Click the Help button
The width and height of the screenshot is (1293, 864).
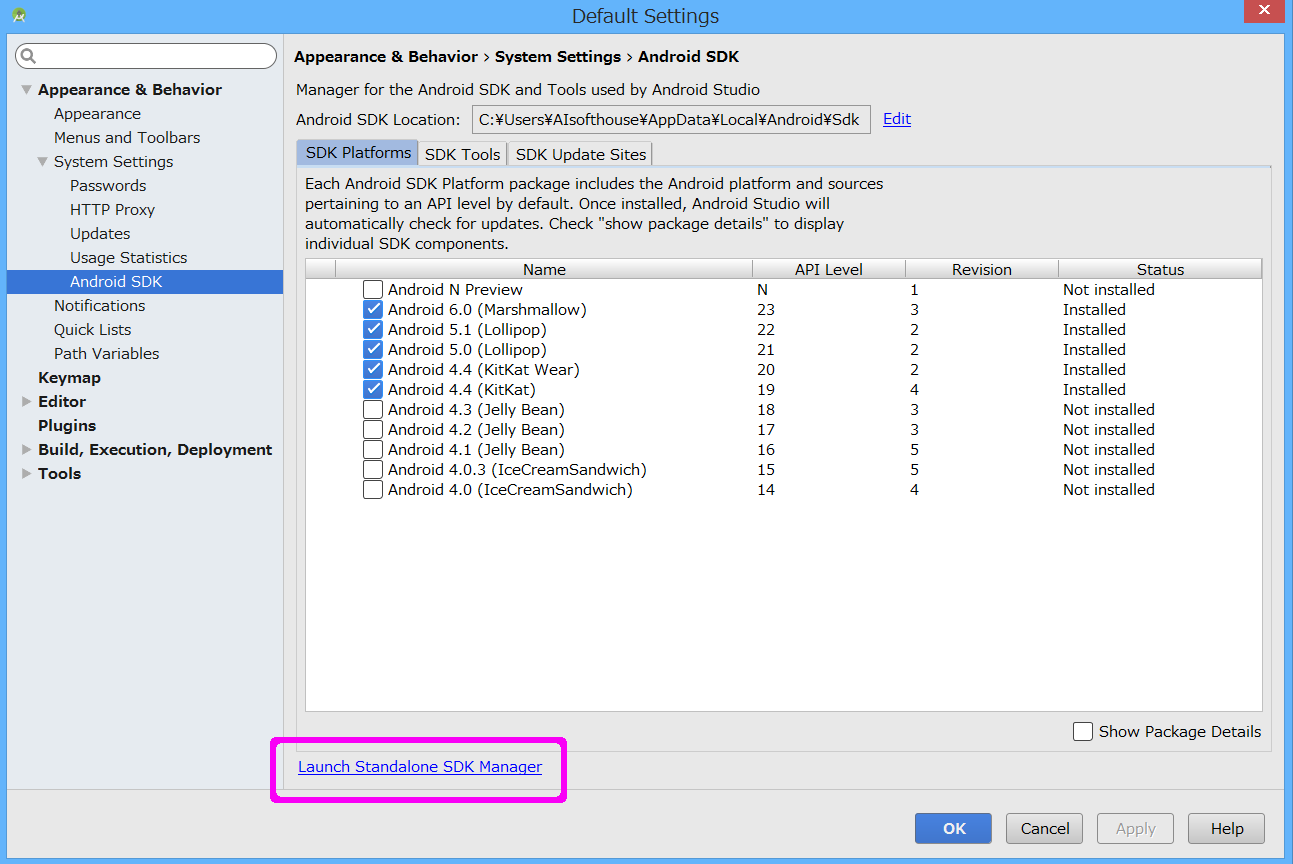click(1227, 828)
